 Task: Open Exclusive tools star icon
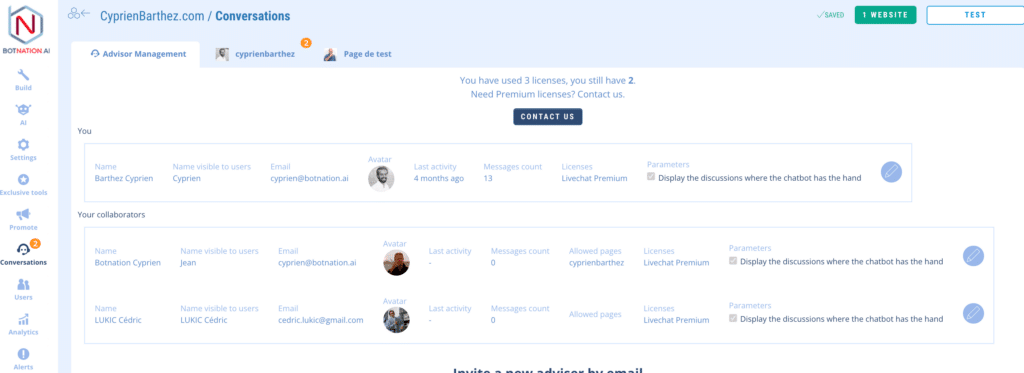click(x=24, y=180)
